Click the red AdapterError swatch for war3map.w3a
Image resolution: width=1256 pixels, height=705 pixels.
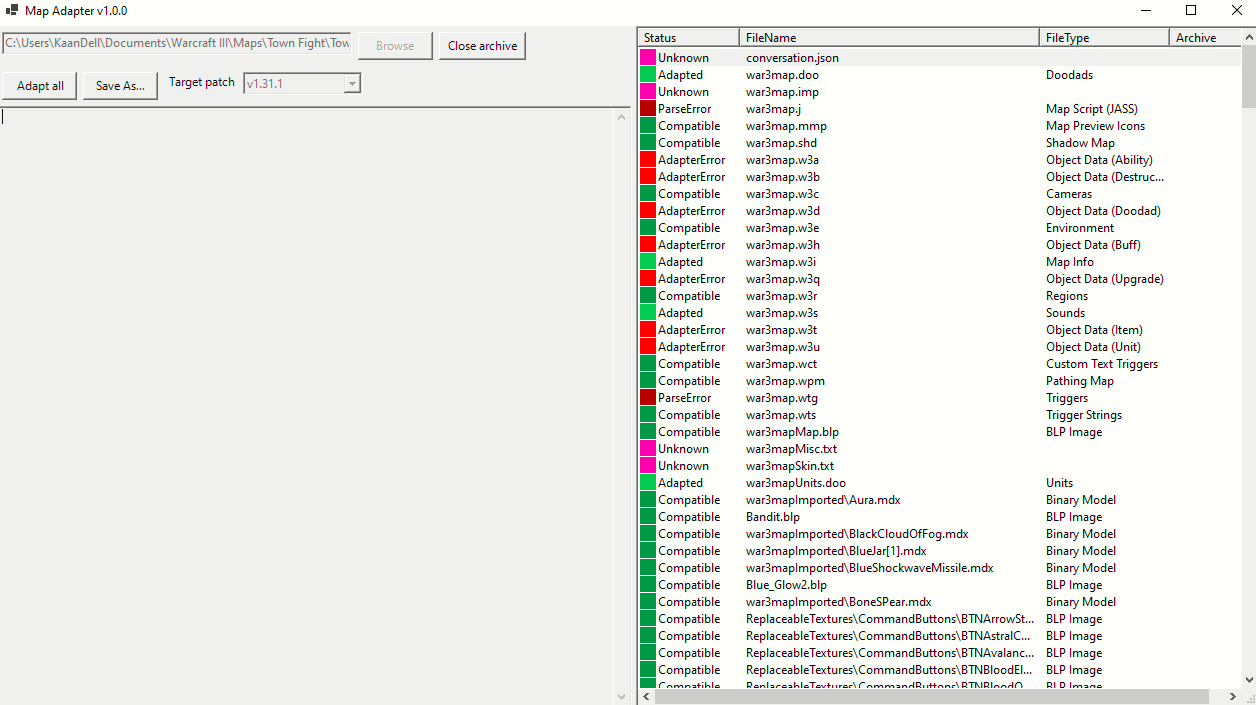[648, 160]
